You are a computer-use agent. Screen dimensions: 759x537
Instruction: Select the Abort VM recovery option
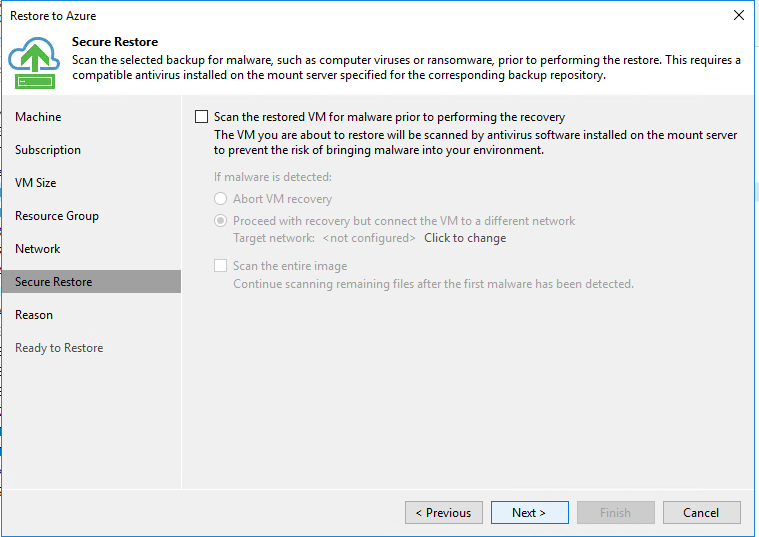coord(221,199)
